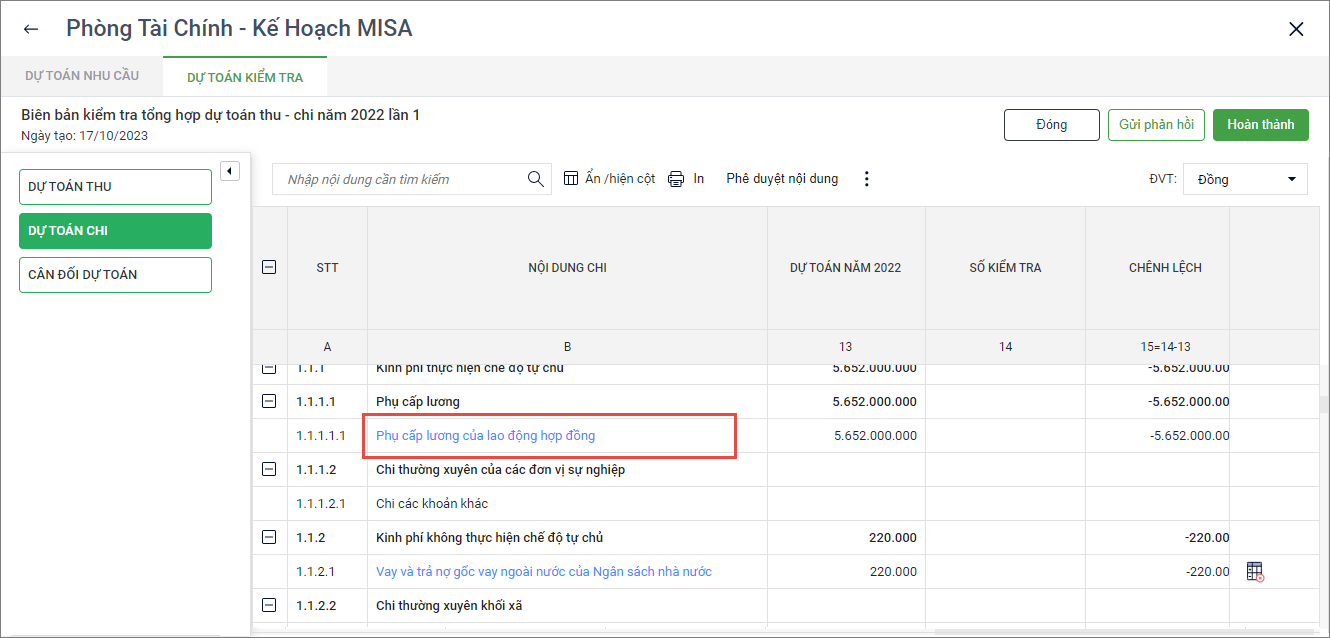Collapse the left sidebar panel arrow

pyautogui.click(x=229, y=171)
